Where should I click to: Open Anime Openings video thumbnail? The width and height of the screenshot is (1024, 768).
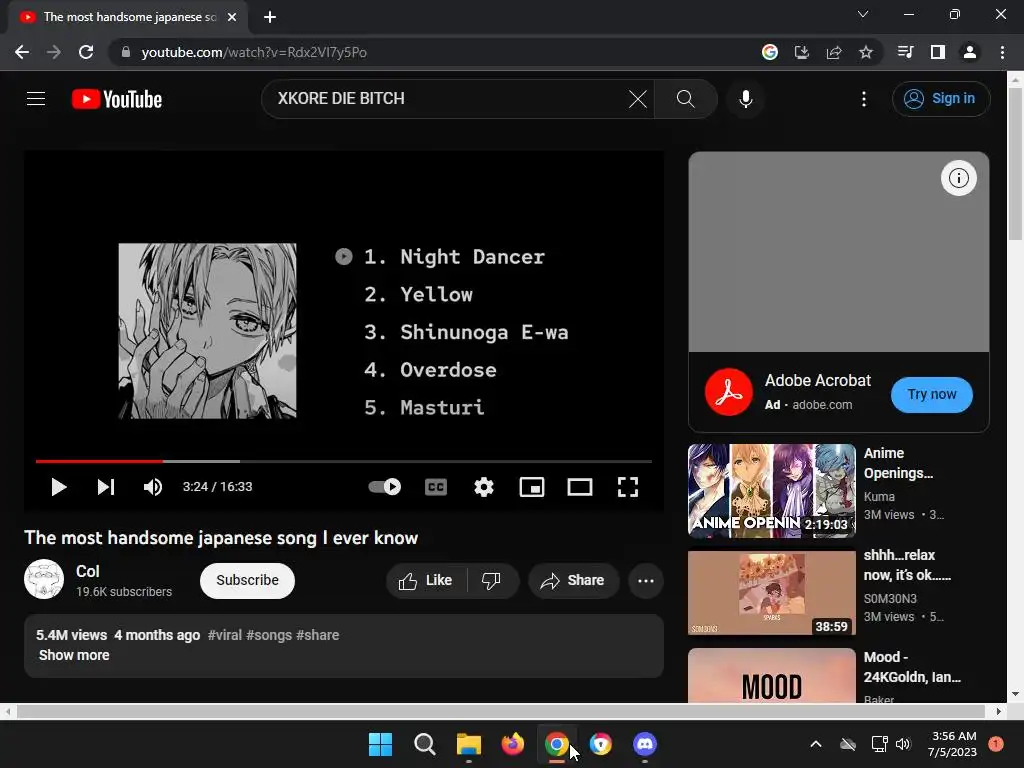(x=772, y=490)
